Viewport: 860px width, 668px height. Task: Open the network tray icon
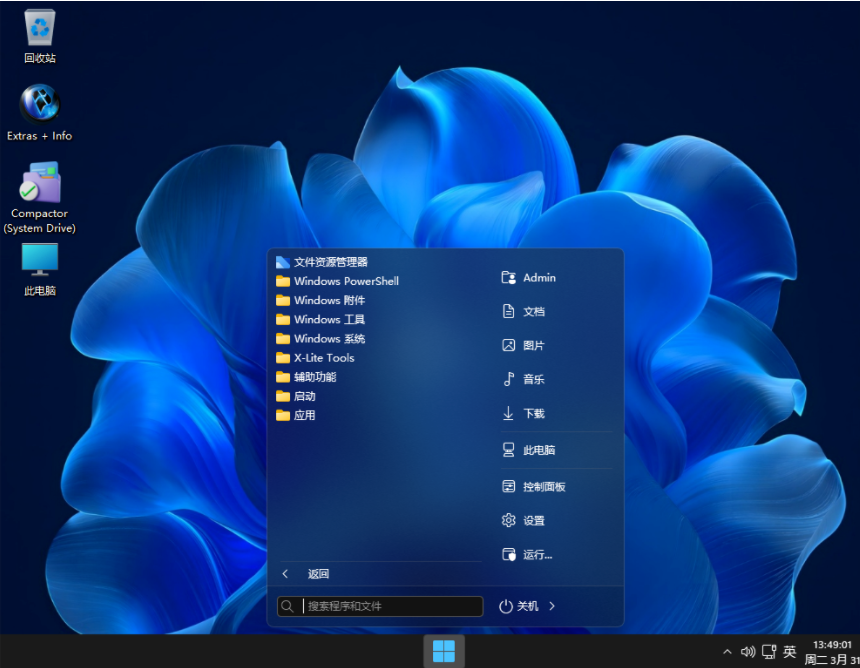[x=769, y=652]
